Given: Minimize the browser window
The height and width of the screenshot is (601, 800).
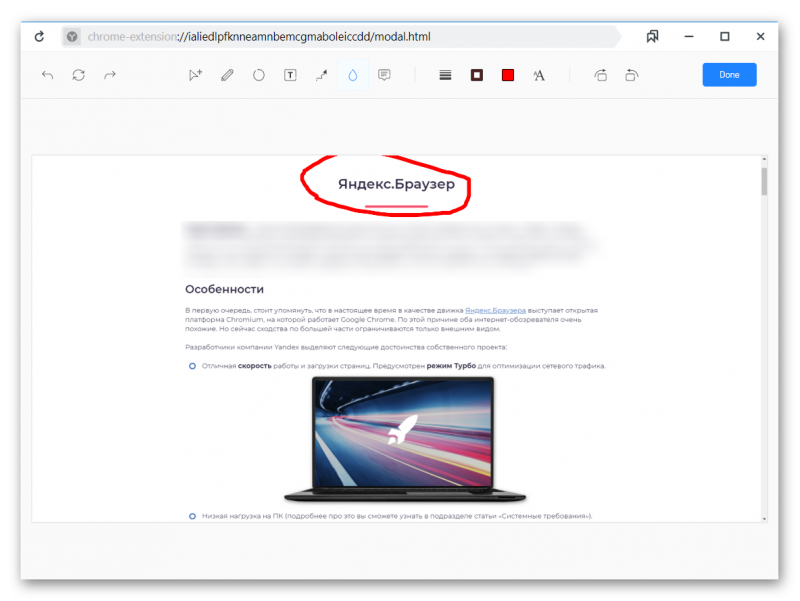Looking at the screenshot, I should 689,37.
